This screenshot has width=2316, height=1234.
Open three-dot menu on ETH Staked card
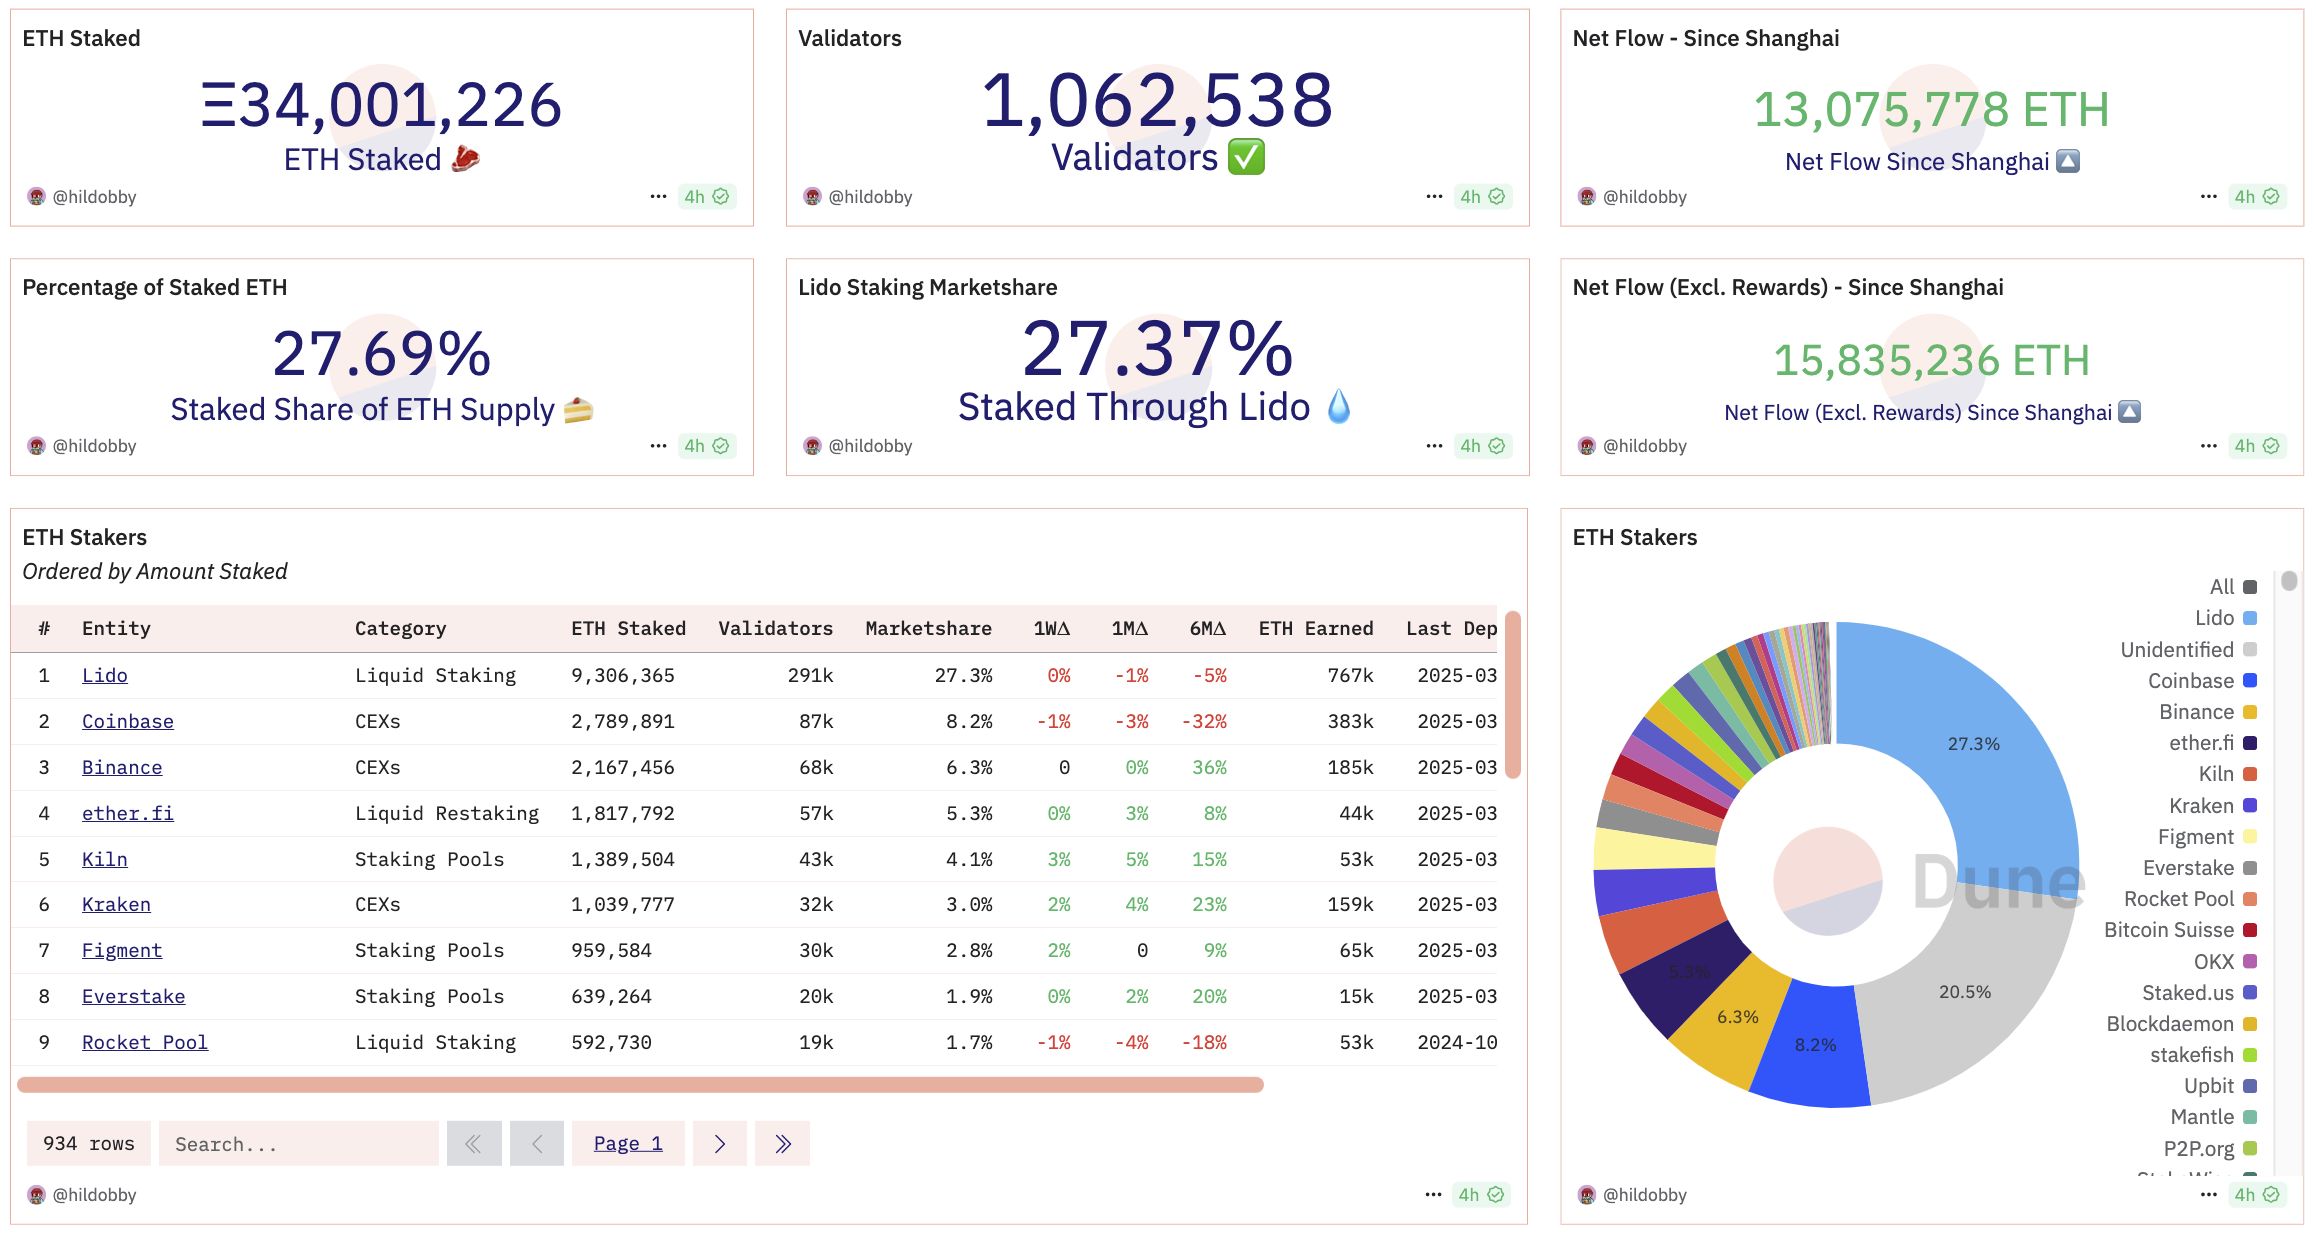tap(657, 197)
